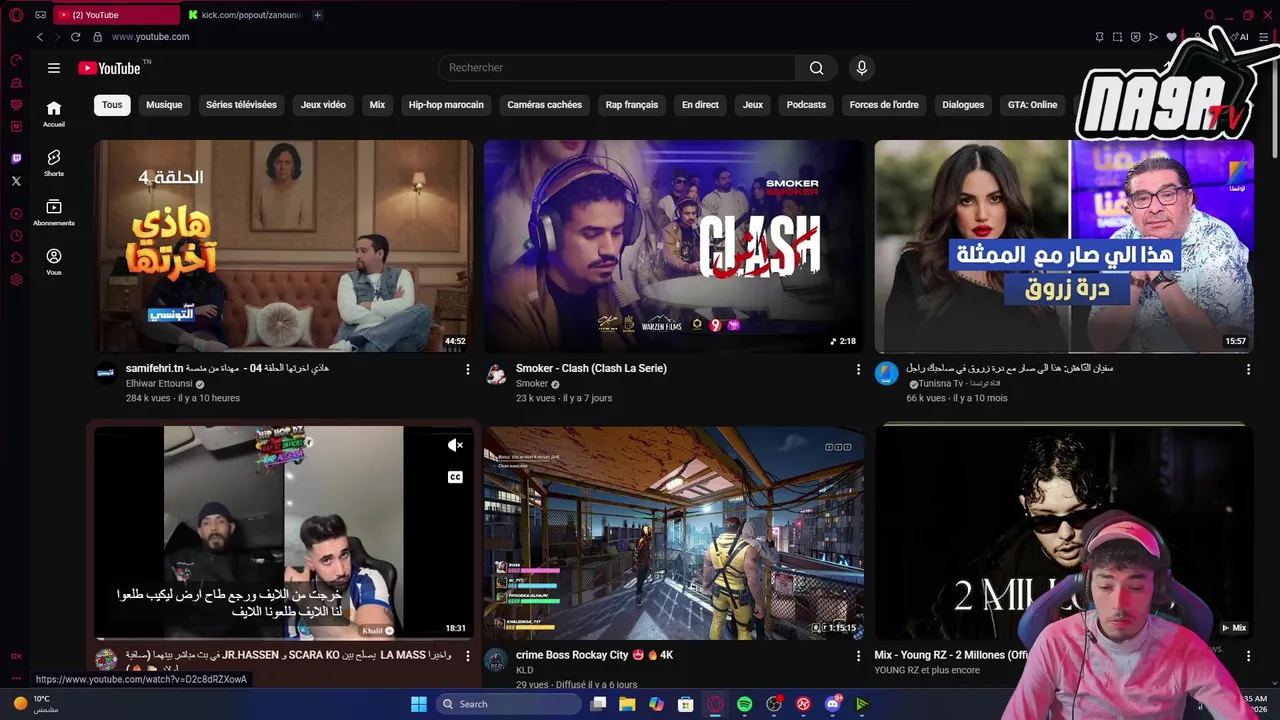Select the Forces de l'ordre chip
The width and height of the screenshot is (1280, 720).
[x=884, y=105]
